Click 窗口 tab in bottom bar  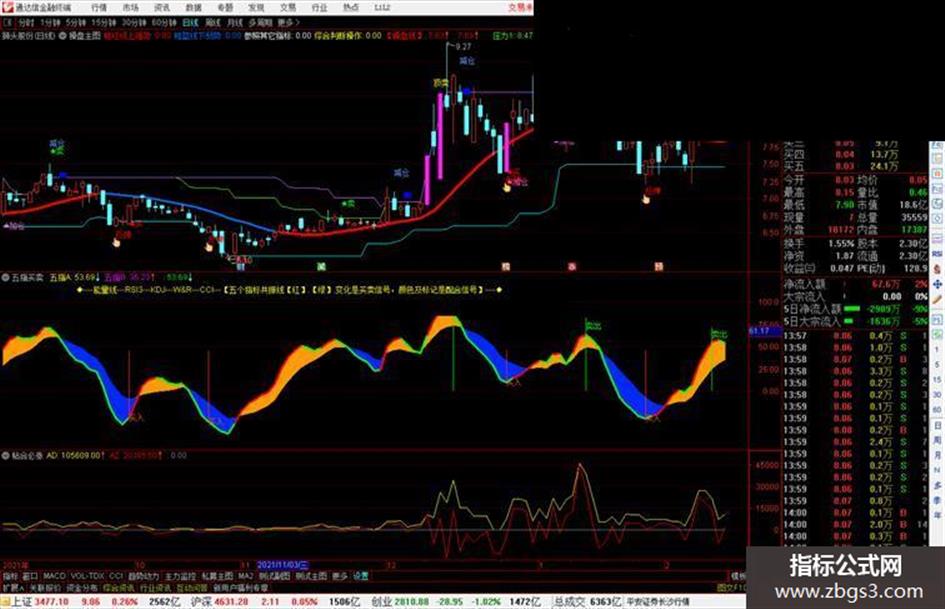click(x=30, y=576)
